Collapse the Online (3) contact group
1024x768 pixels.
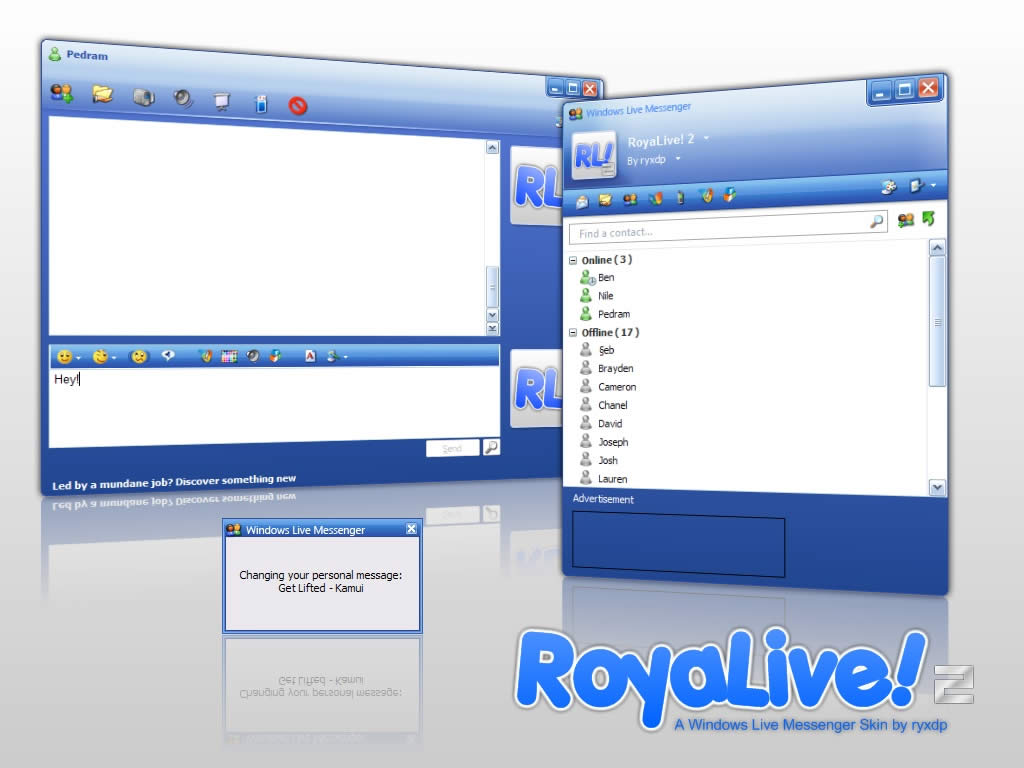point(573,260)
